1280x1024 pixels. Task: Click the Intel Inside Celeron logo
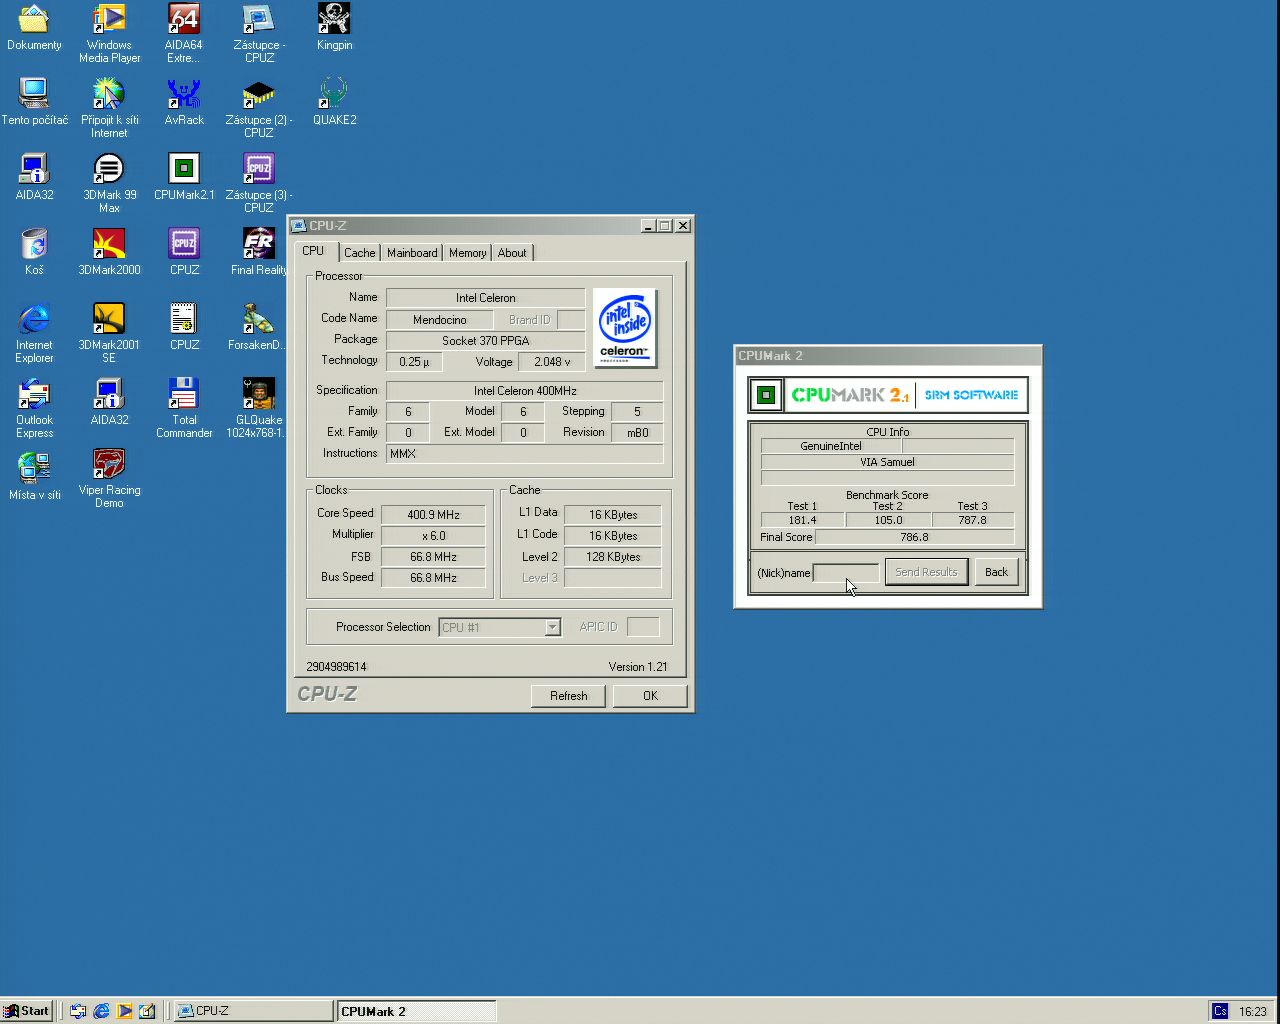pos(625,328)
